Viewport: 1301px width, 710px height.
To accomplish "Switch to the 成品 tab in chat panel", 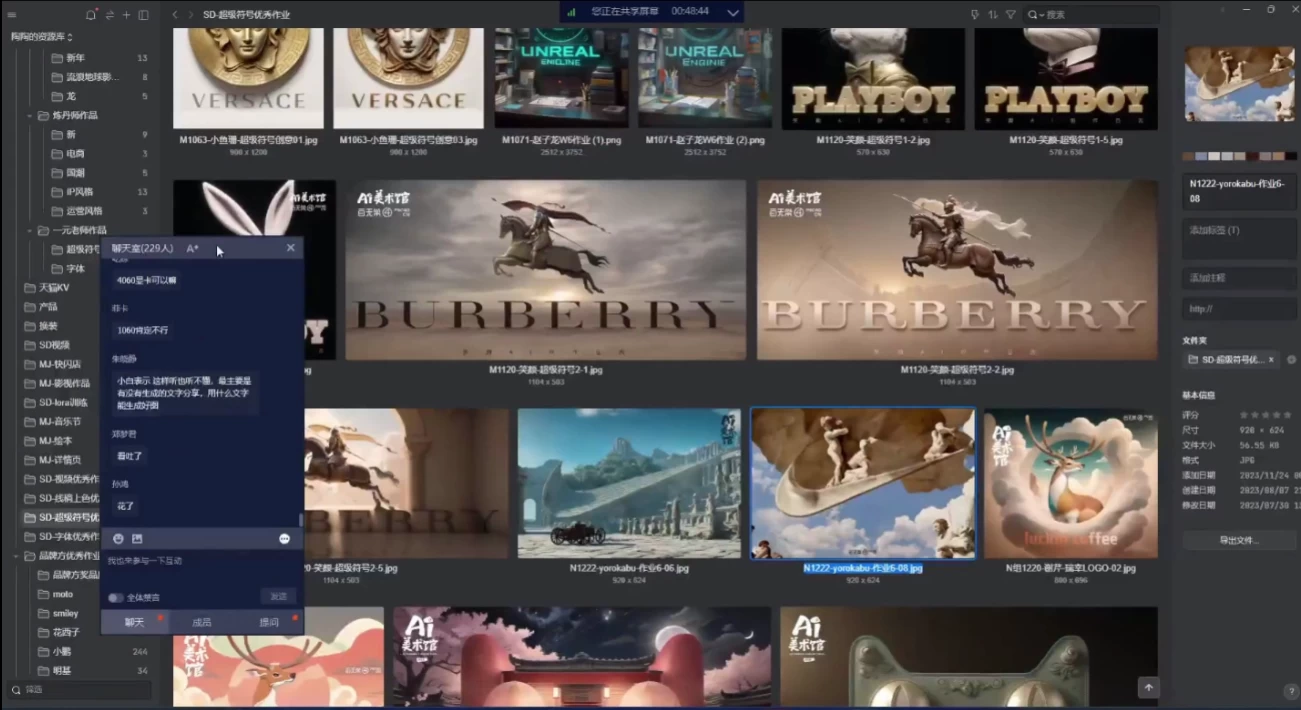I will (x=202, y=622).
